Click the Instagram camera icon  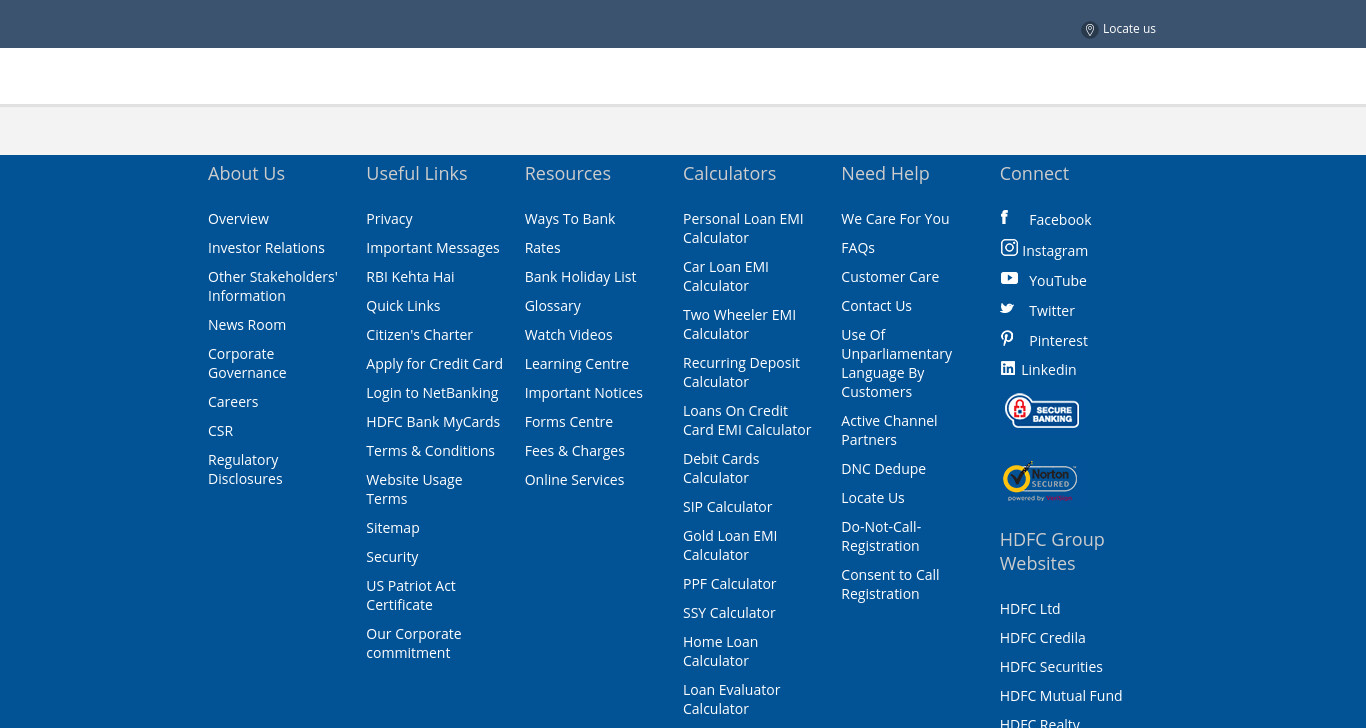coord(1009,247)
